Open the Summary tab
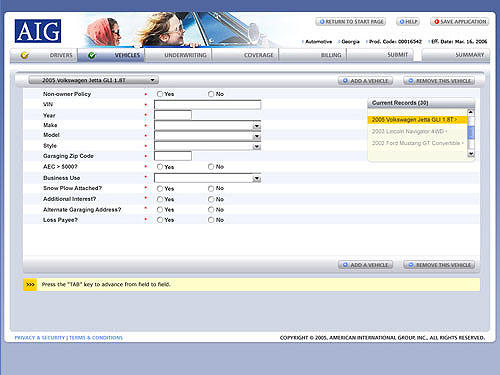Image resolution: width=500 pixels, height=375 pixels. coord(456,55)
